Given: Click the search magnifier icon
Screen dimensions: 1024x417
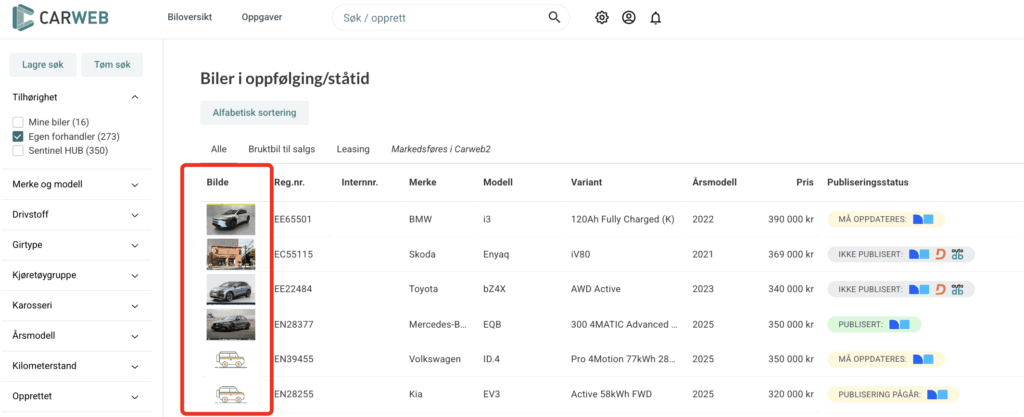Looking at the screenshot, I should 555,18.
